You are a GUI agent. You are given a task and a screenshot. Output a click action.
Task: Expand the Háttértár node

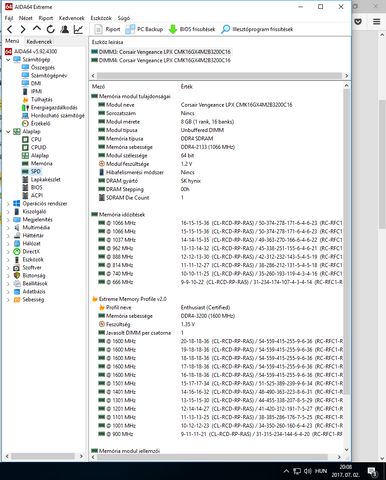tap(8, 236)
